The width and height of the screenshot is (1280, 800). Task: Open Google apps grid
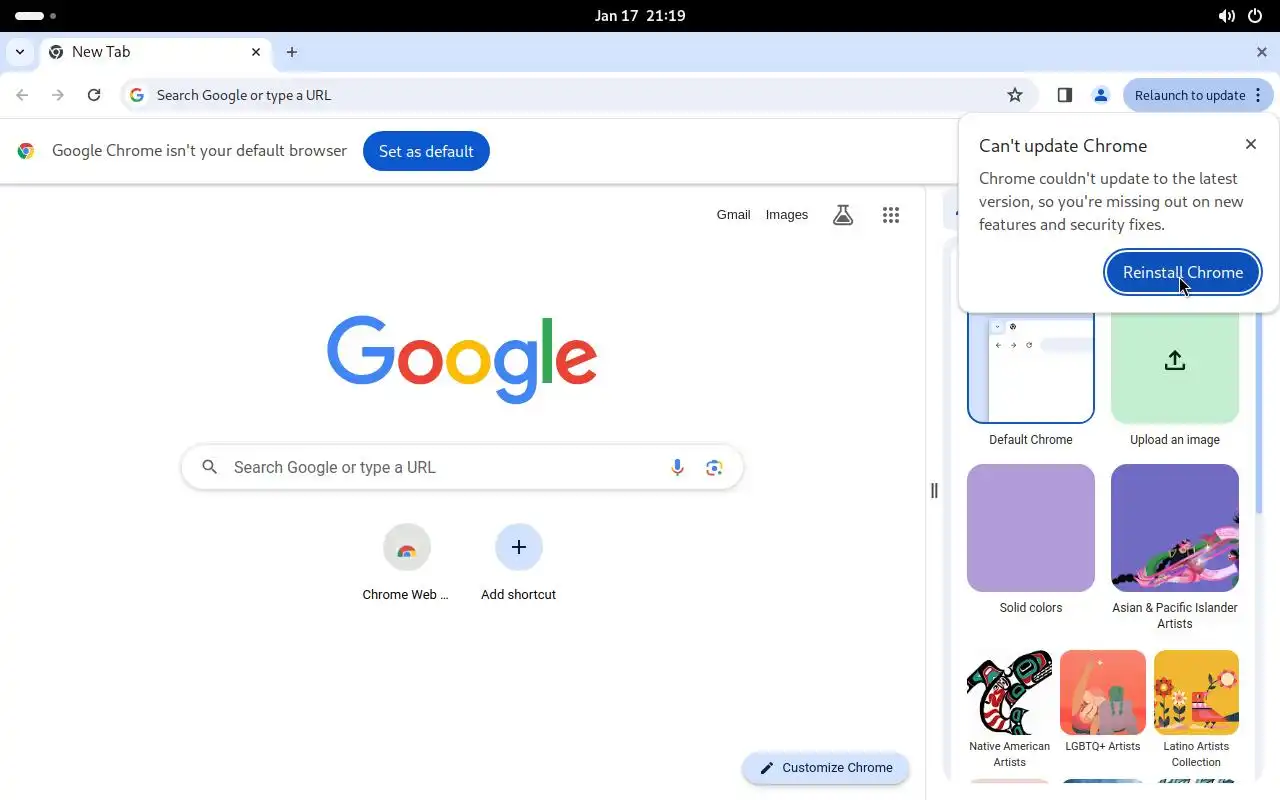[x=891, y=214]
